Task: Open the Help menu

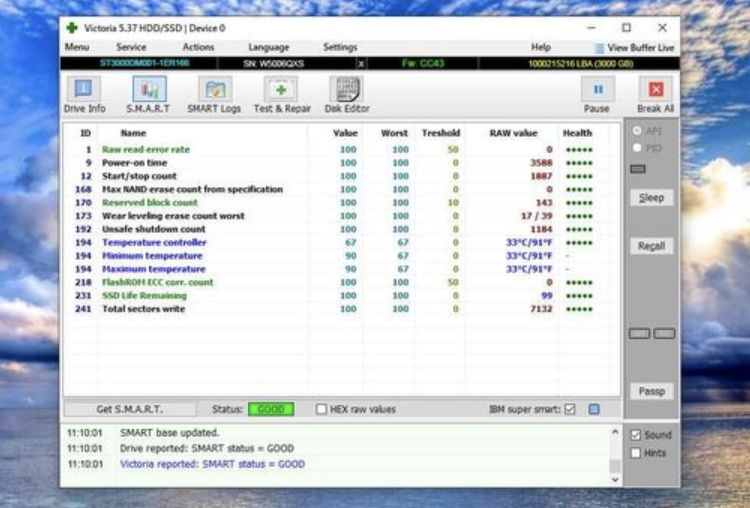Action: click(541, 47)
